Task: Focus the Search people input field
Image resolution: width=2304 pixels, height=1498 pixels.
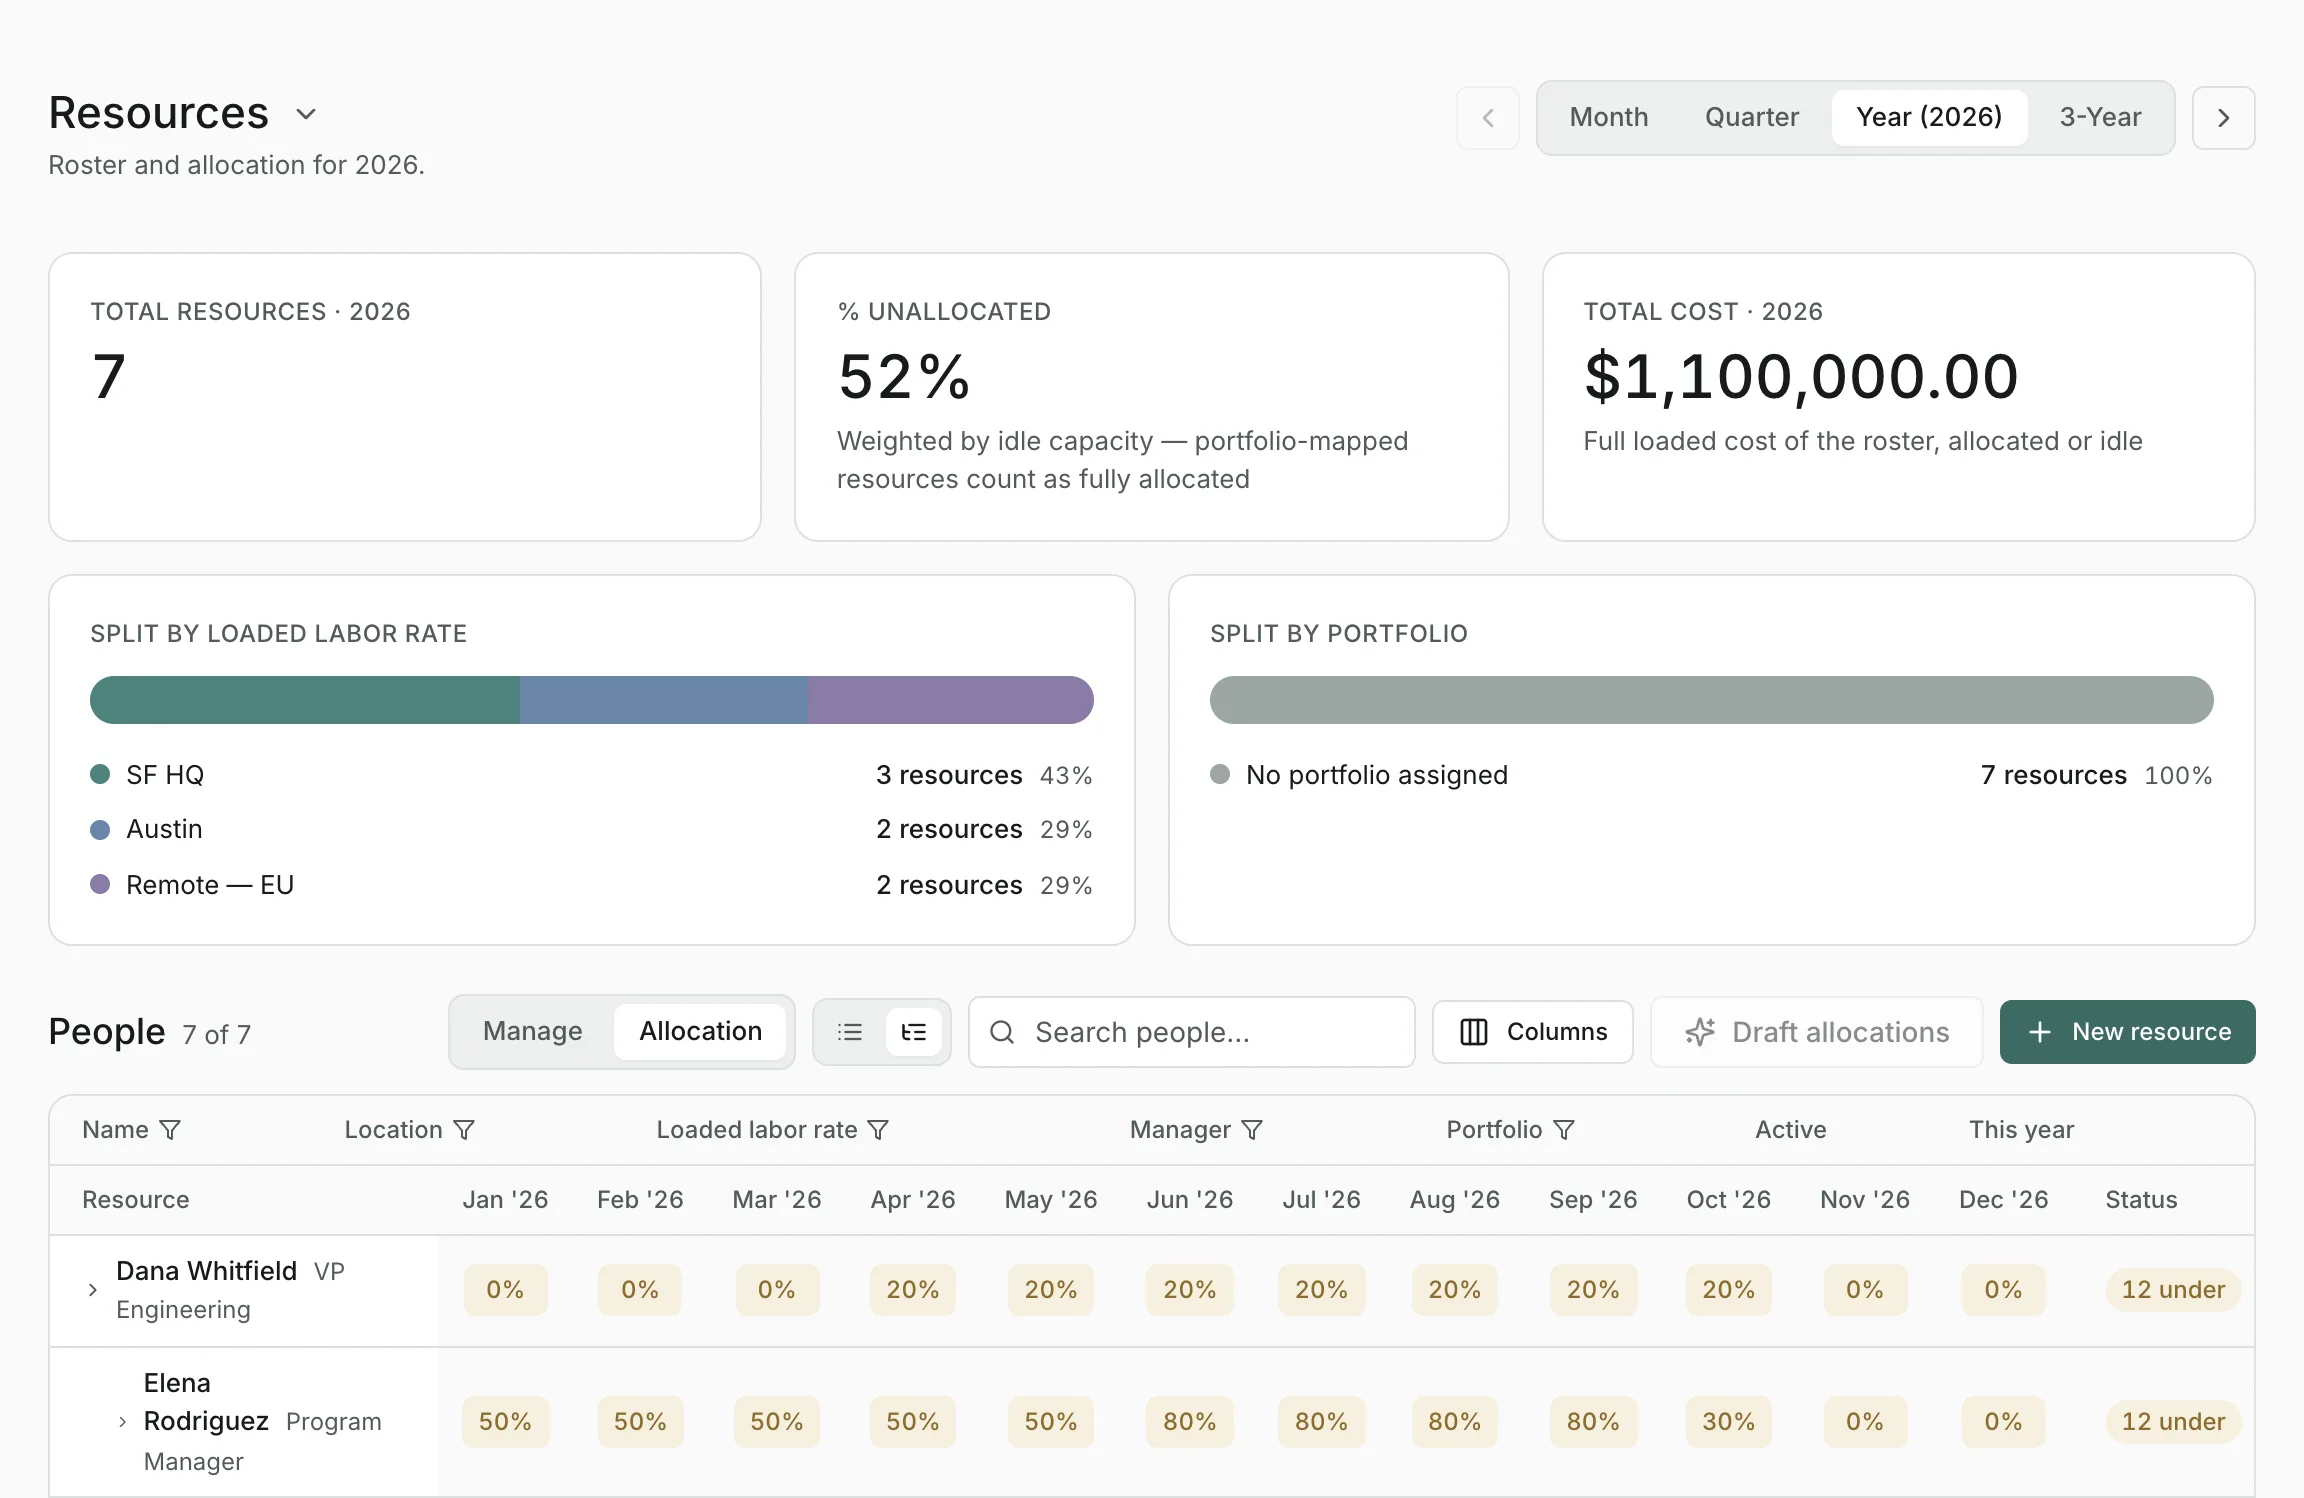Action: click(1192, 1032)
